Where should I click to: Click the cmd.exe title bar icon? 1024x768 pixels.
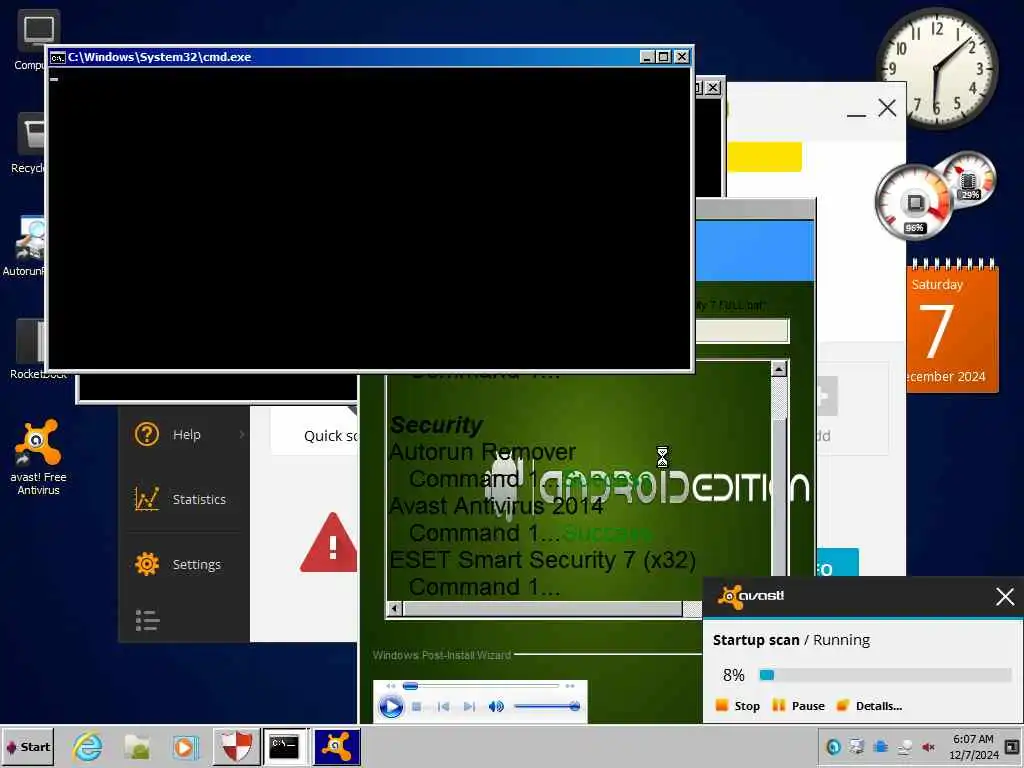tap(57, 57)
